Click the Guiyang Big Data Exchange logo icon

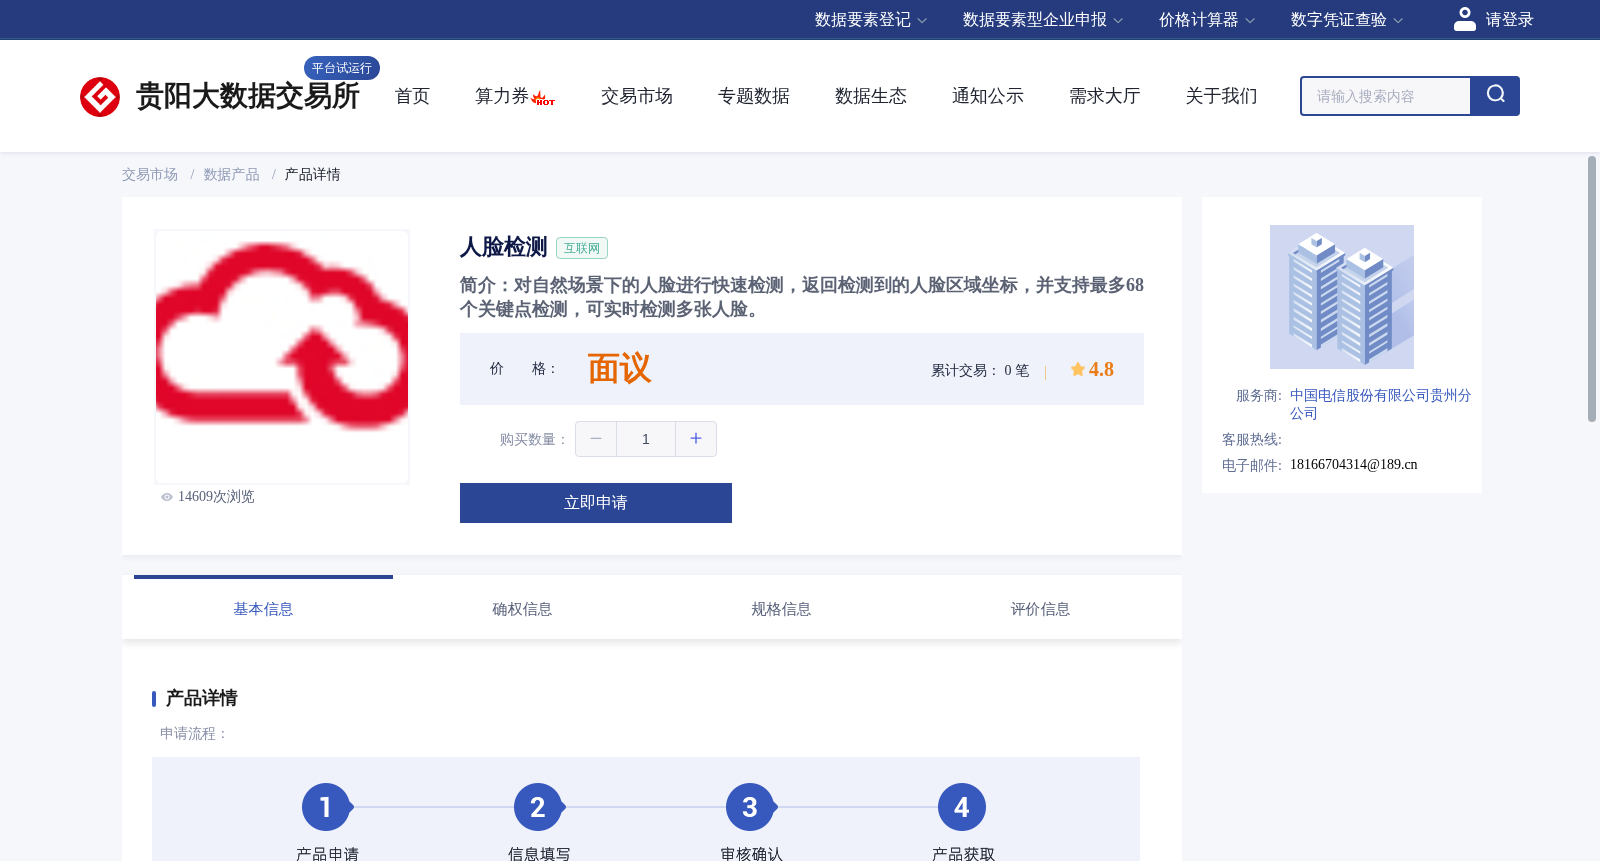pyautogui.click(x=100, y=97)
